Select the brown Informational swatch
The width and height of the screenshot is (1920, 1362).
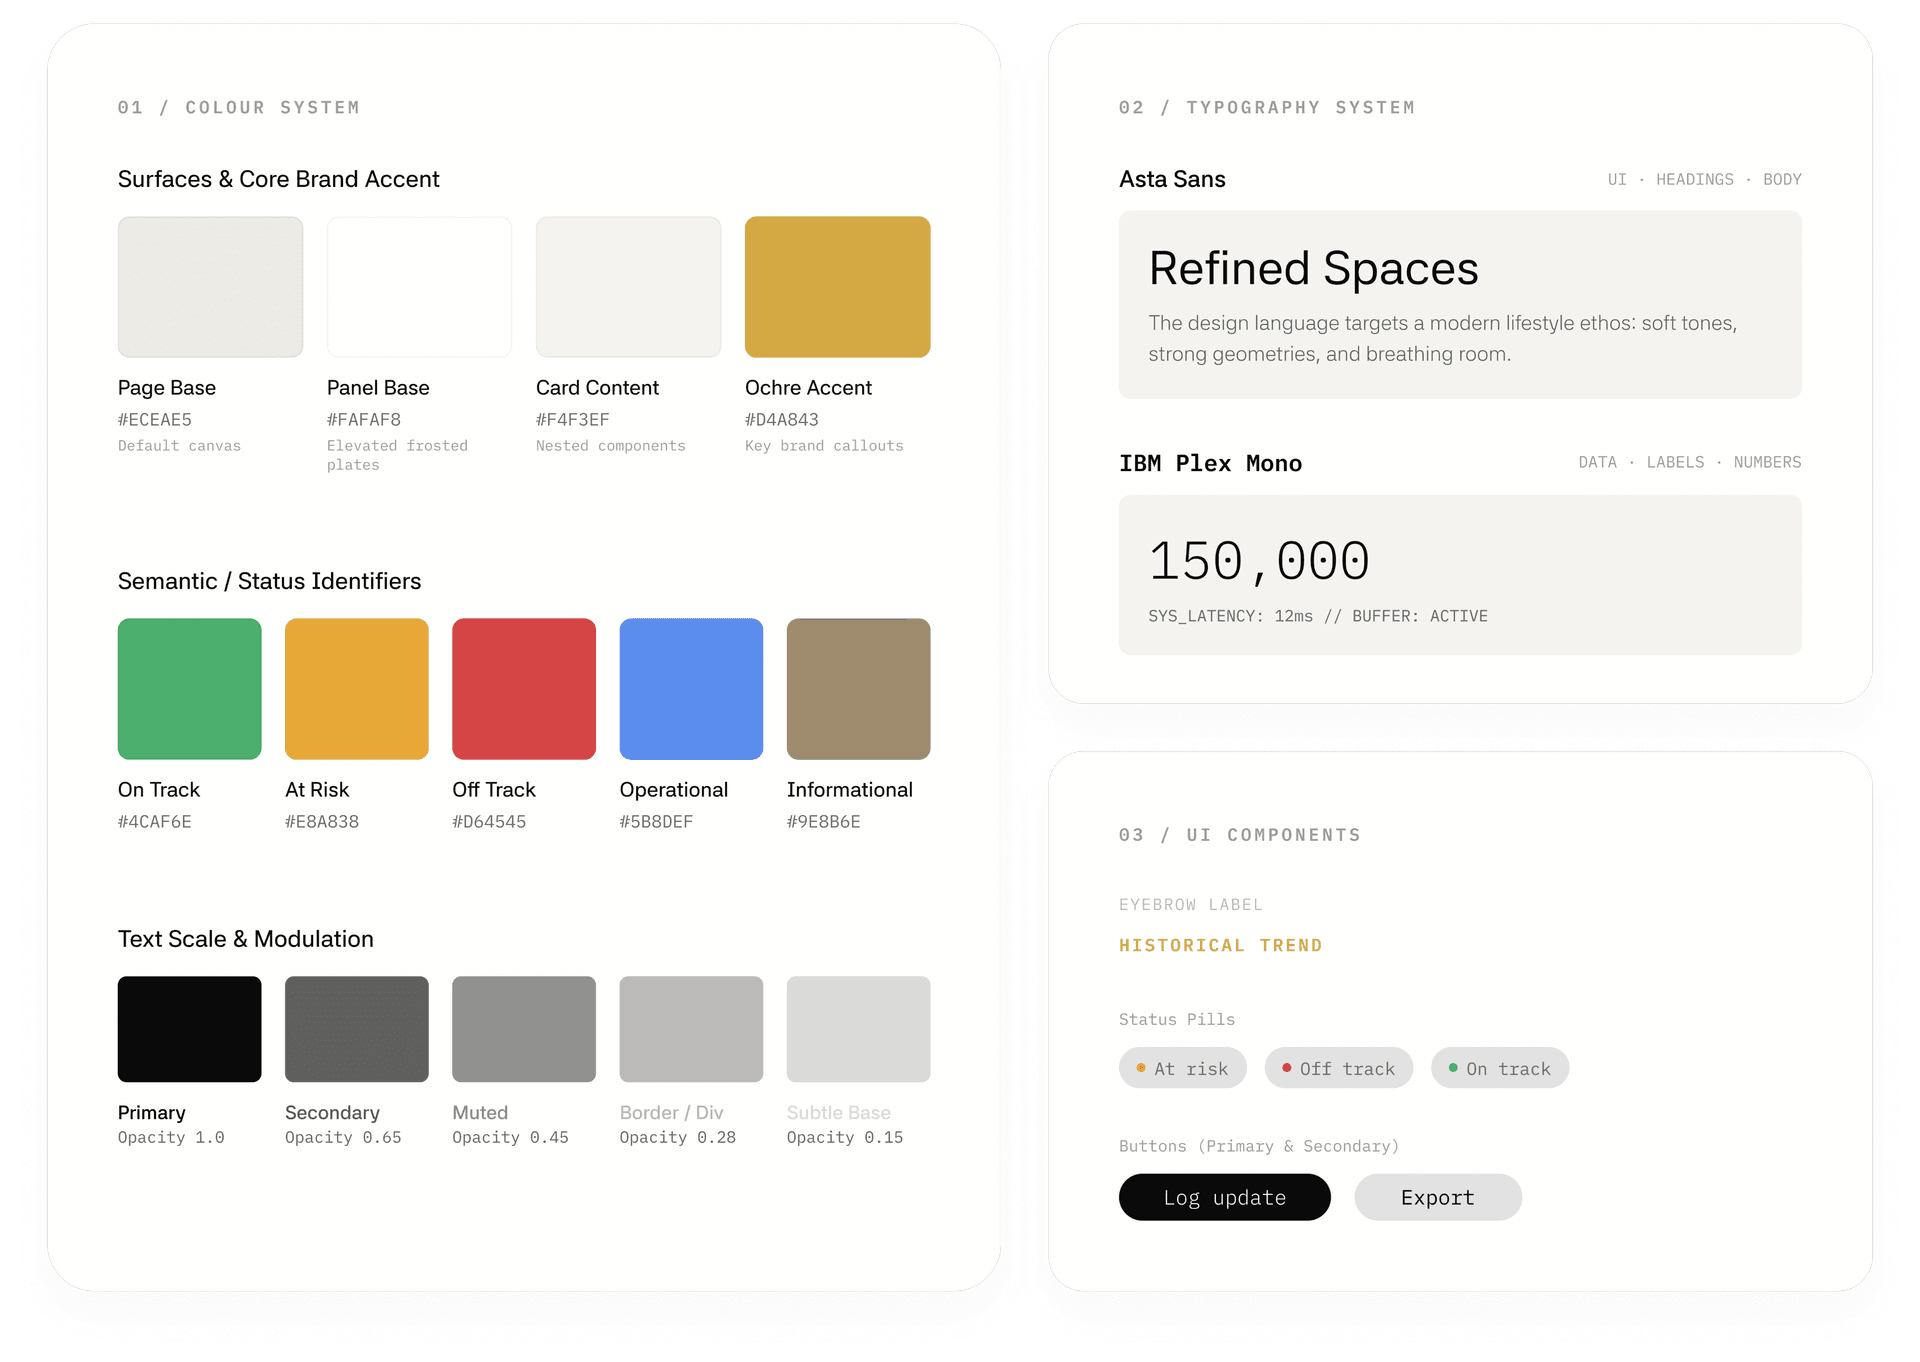pyautogui.click(x=859, y=689)
